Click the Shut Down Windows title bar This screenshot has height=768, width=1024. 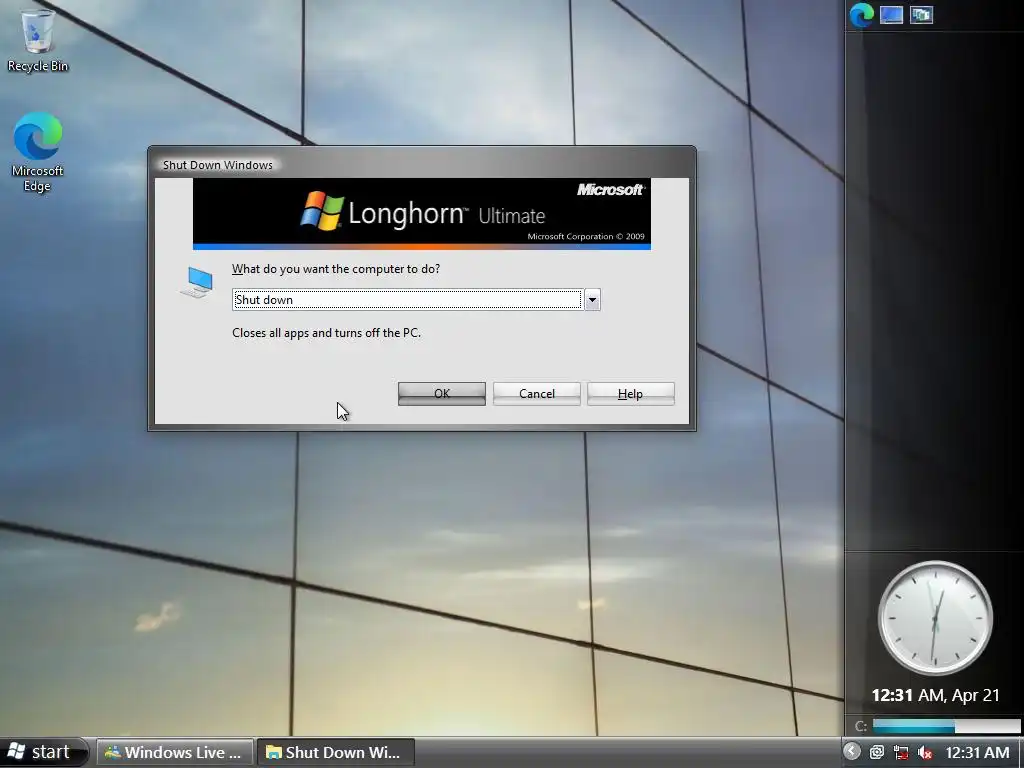[x=422, y=165]
